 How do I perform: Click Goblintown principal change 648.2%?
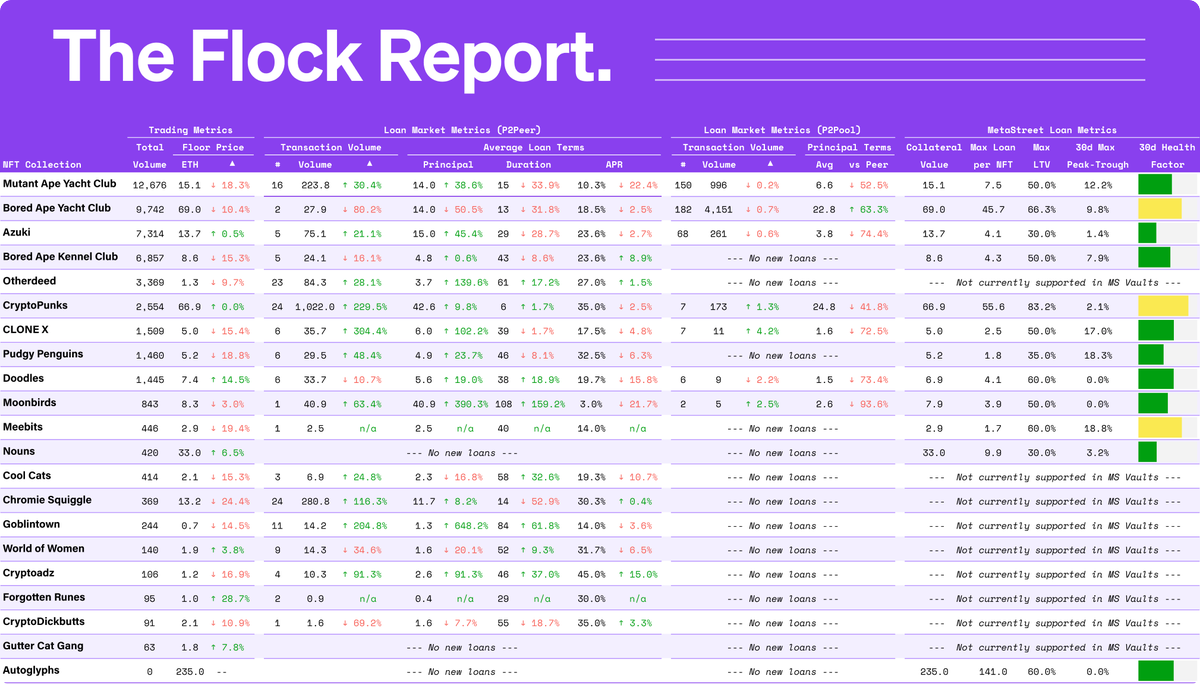coord(468,526)
